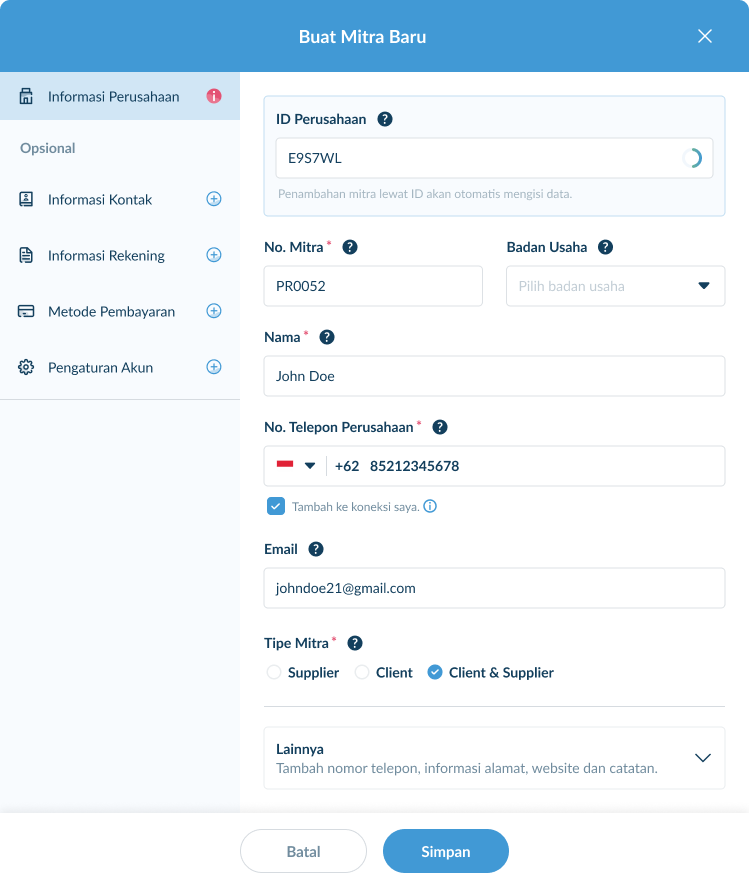Screen dimensions: 749x889
Task: Click help icon next to ID Perusahaan
Action: click(385, 119)
